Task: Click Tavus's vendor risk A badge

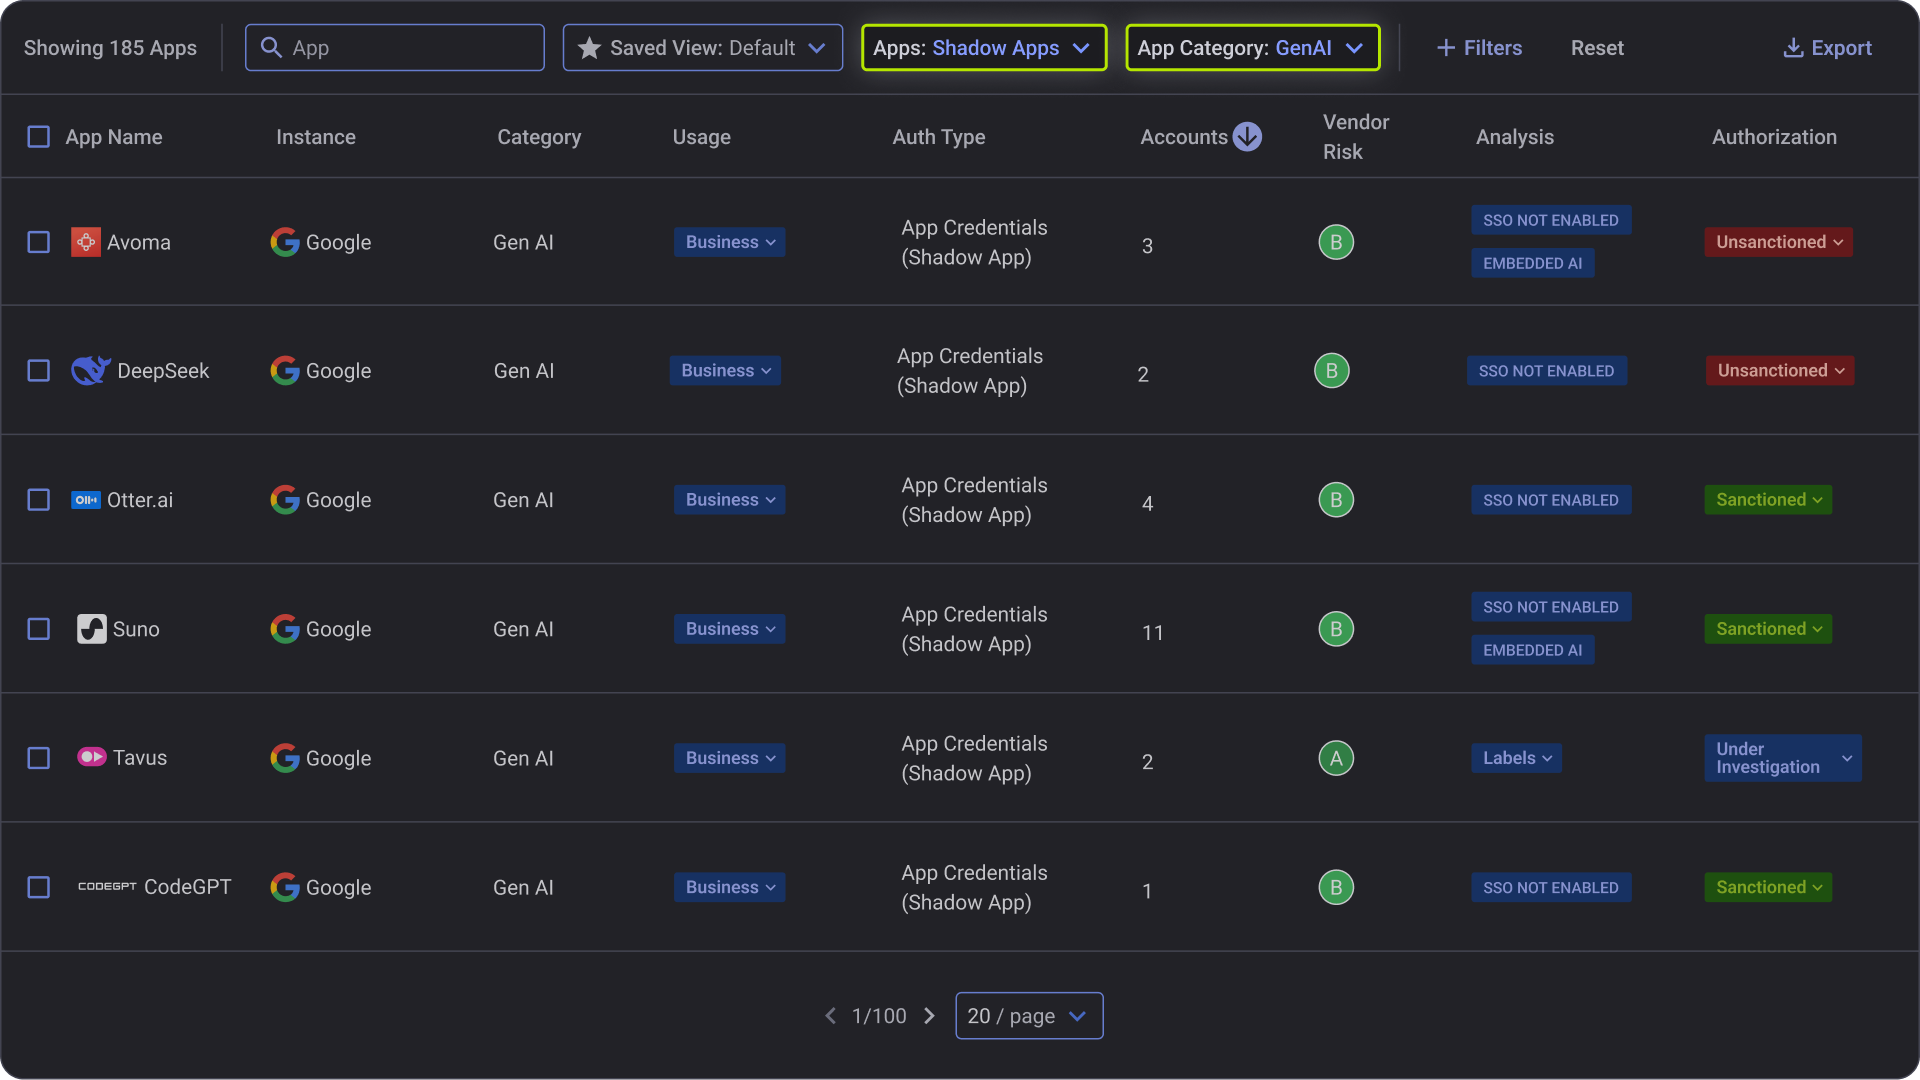Action: click(1336, 758)
